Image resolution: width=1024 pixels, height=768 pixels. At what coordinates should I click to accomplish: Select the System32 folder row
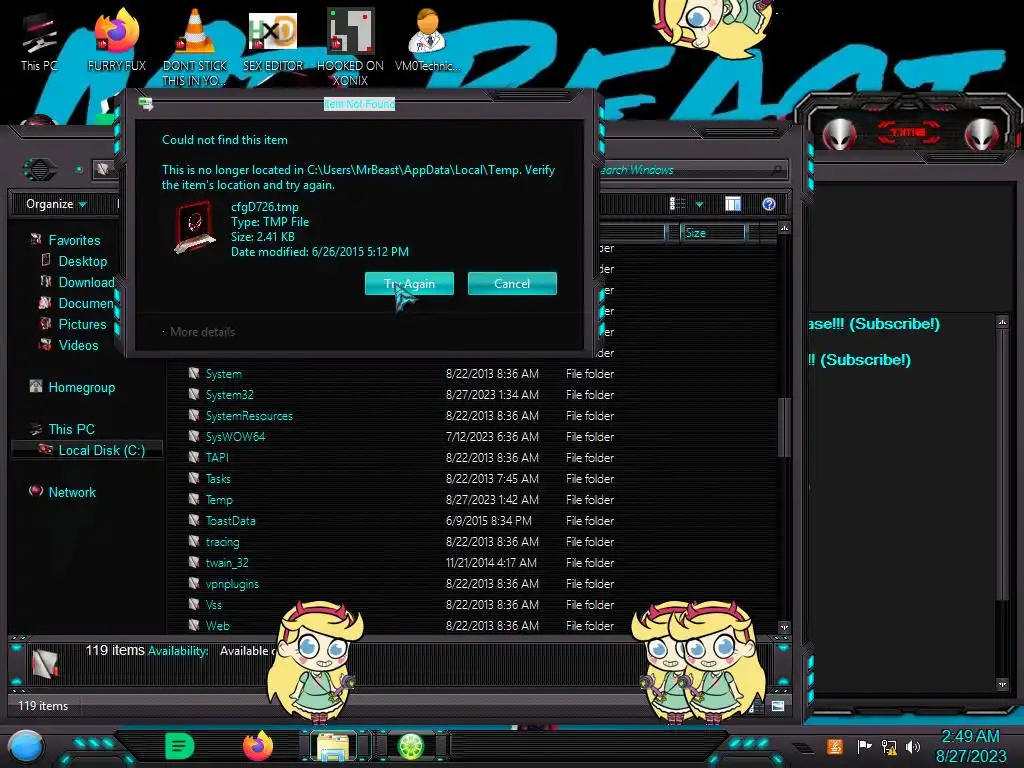point(472,394)
